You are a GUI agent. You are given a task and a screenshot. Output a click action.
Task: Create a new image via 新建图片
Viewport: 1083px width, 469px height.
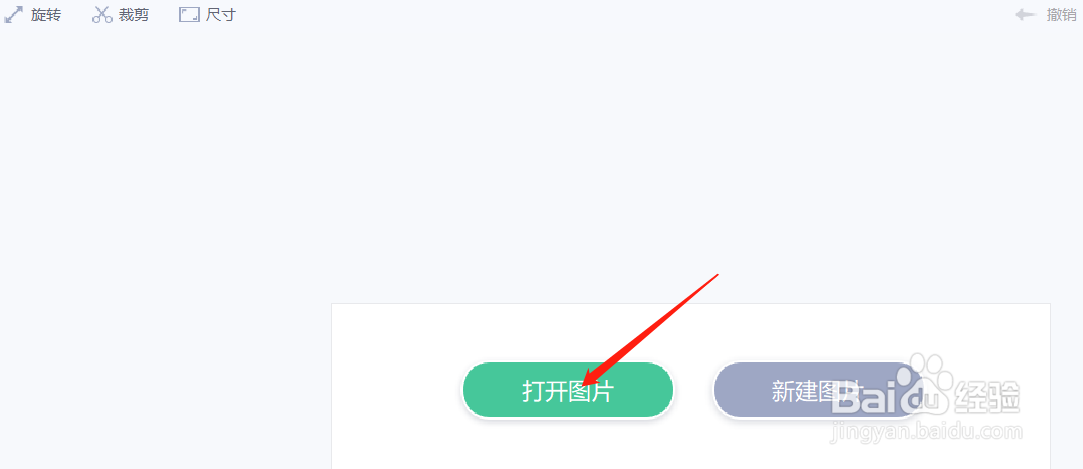(x=818, y=390)
